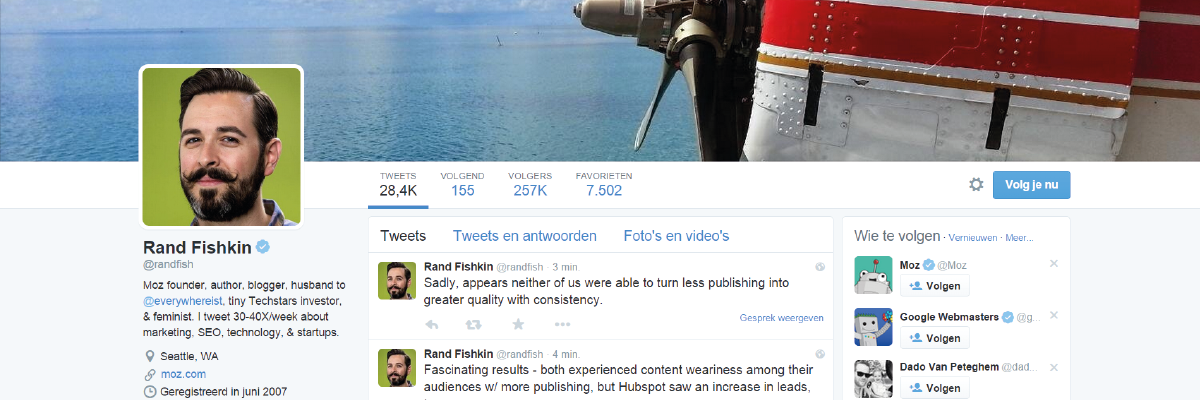Follow Moz with the Volgen button
Screen dimensions: 1200x400
(x=934, y=286)
